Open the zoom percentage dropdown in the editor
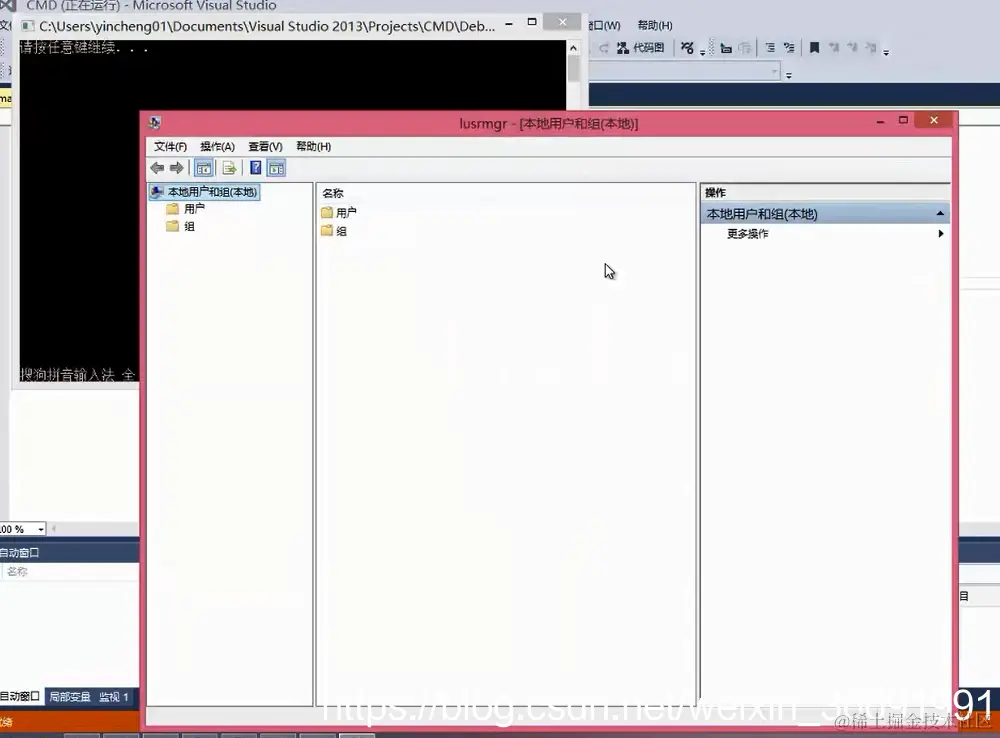The image size is (1000, 738). [41, 529]
